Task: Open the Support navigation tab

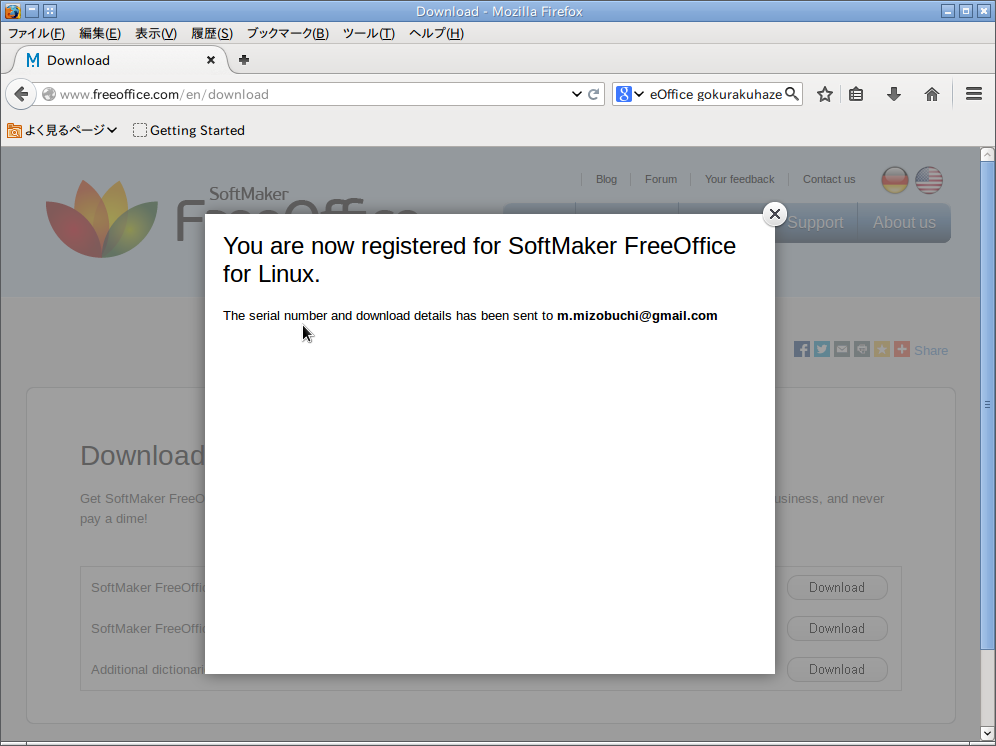Action: (x=816, y=222)
